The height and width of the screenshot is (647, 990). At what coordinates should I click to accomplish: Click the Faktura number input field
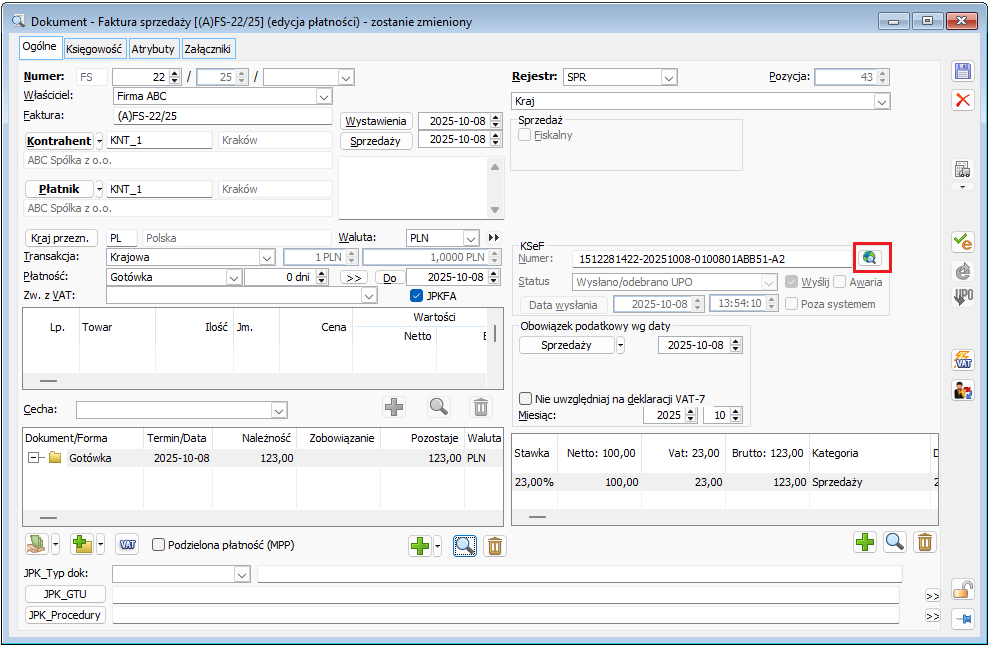click(x=222, y=116)
